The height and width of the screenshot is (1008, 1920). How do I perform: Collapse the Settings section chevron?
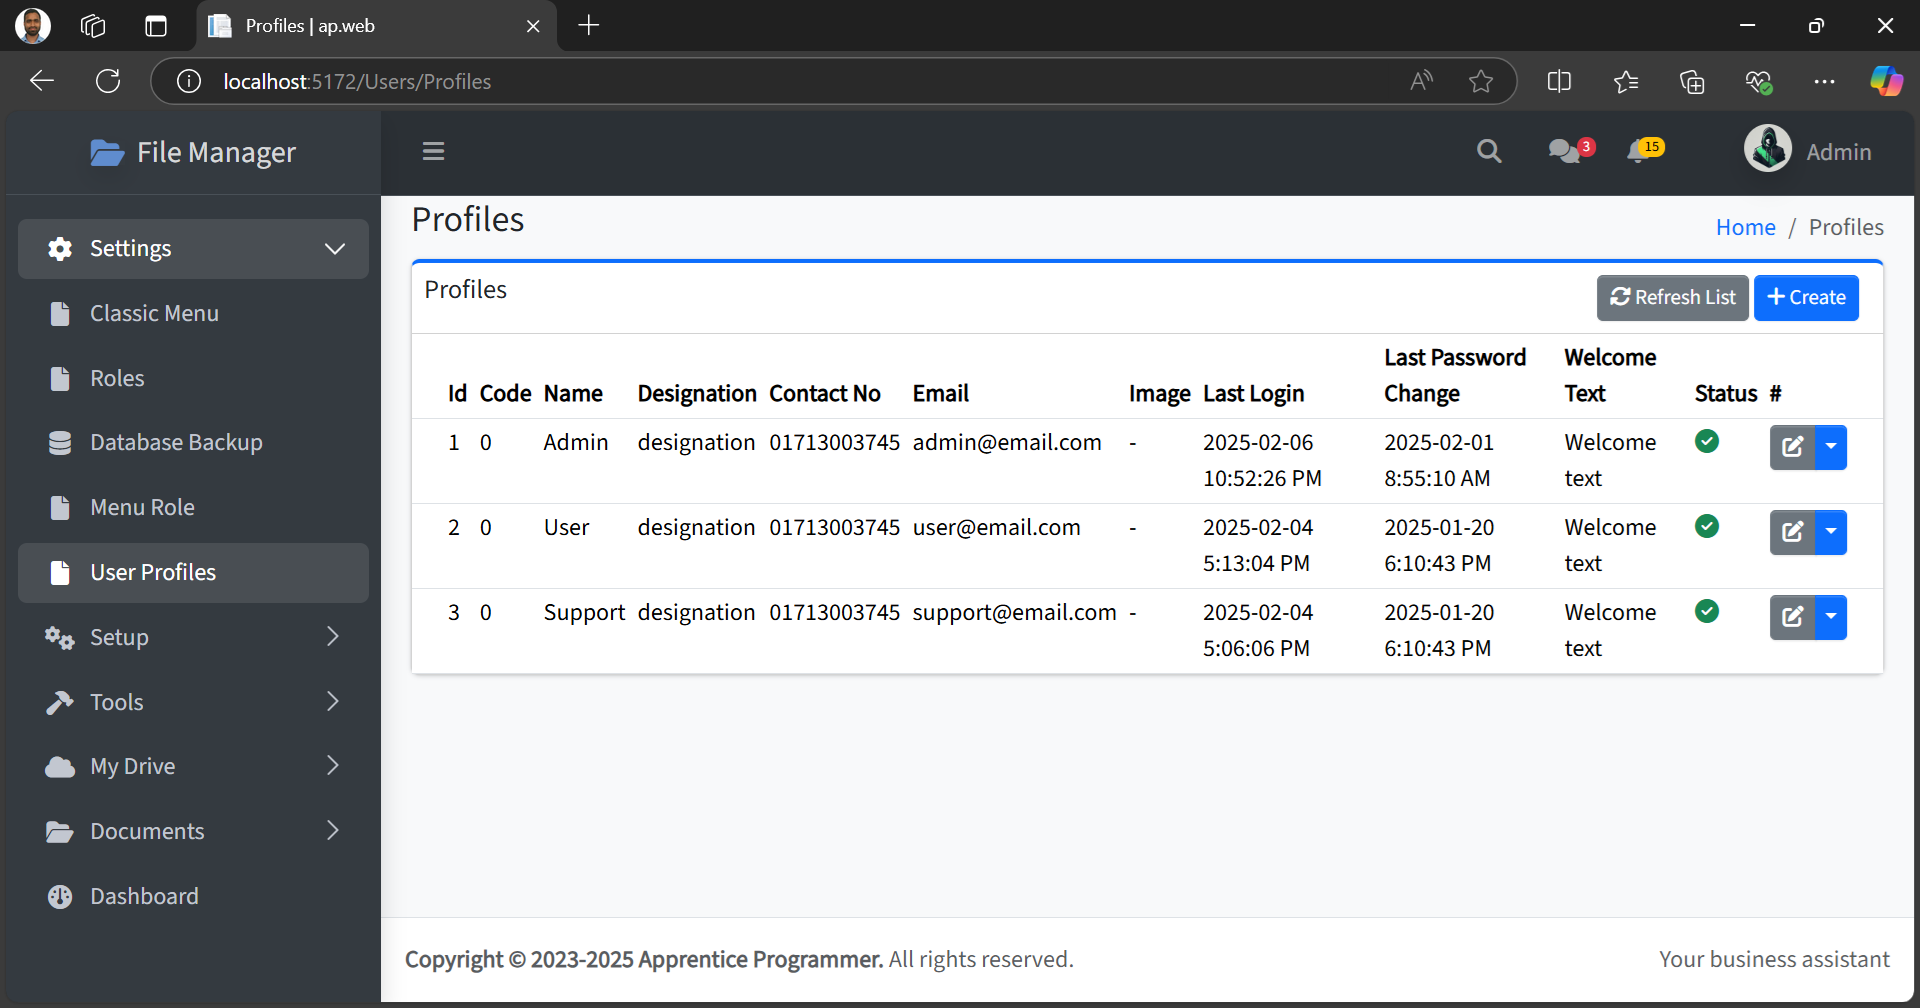pos(335,249)
